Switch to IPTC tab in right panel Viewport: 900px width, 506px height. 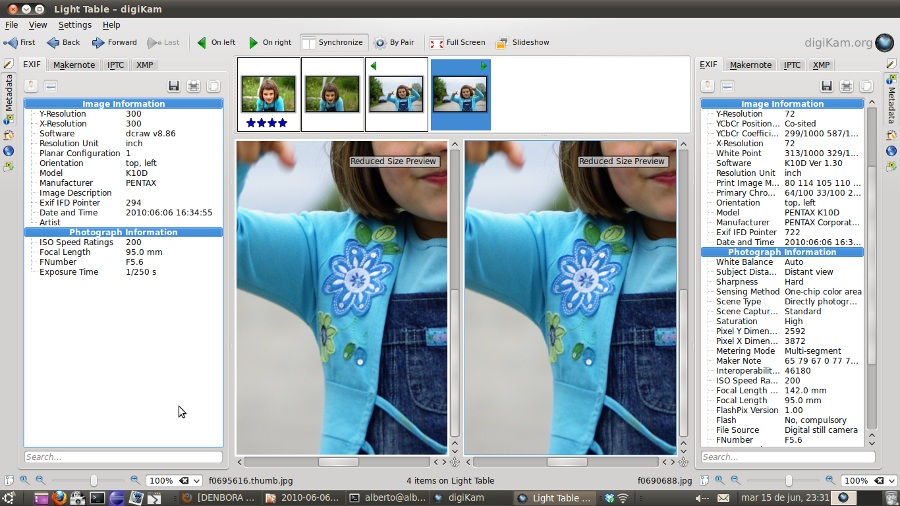point(792,65)
